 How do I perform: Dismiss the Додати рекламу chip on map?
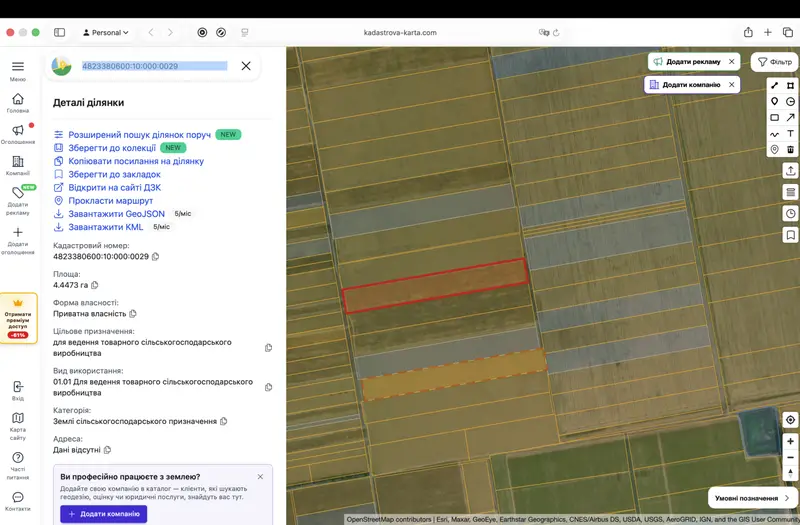732,61
